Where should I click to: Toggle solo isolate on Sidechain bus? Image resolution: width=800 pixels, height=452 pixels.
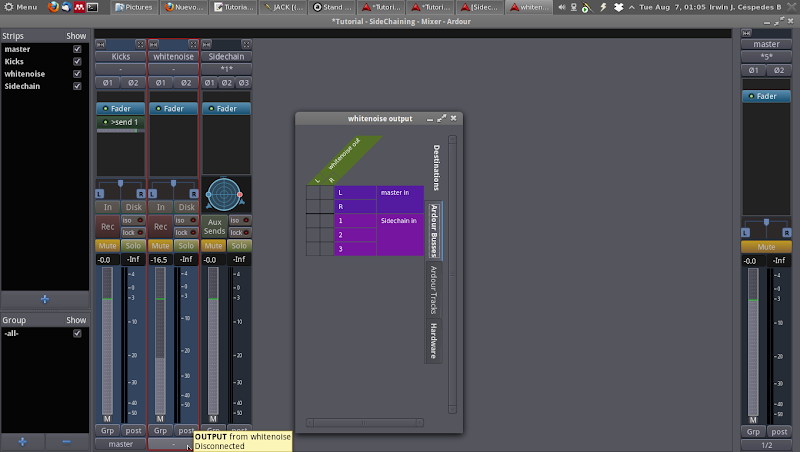[x=239, y=220]
